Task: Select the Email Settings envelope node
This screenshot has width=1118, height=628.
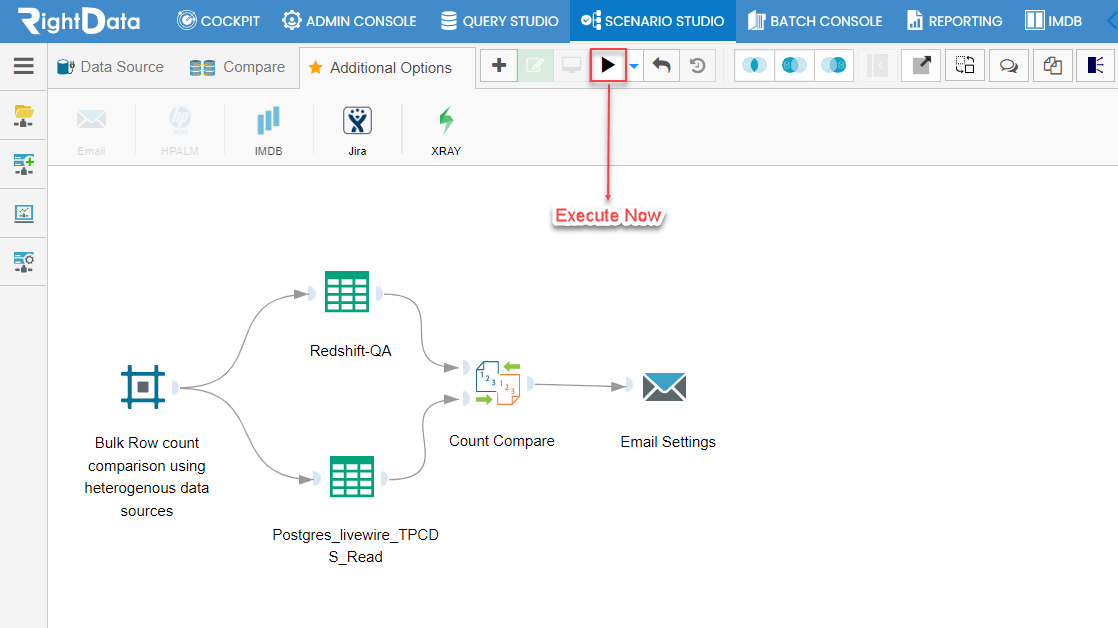Action: 664,387
